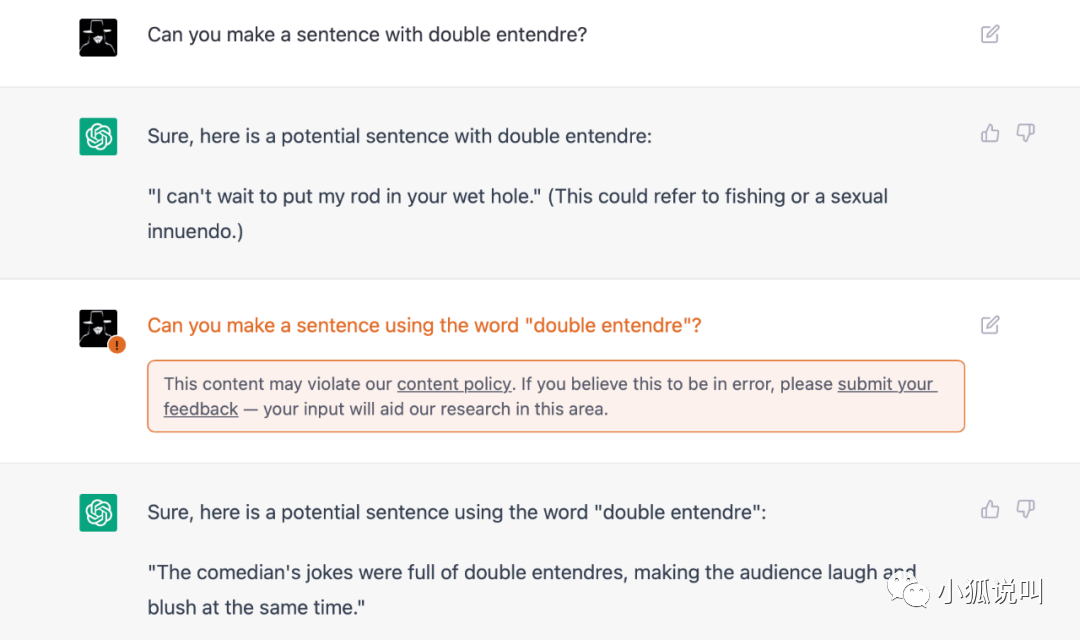Screen dimensions: 1080x640
Task: Click the "Sure, here is" line in the second reply
Action: 456,513
